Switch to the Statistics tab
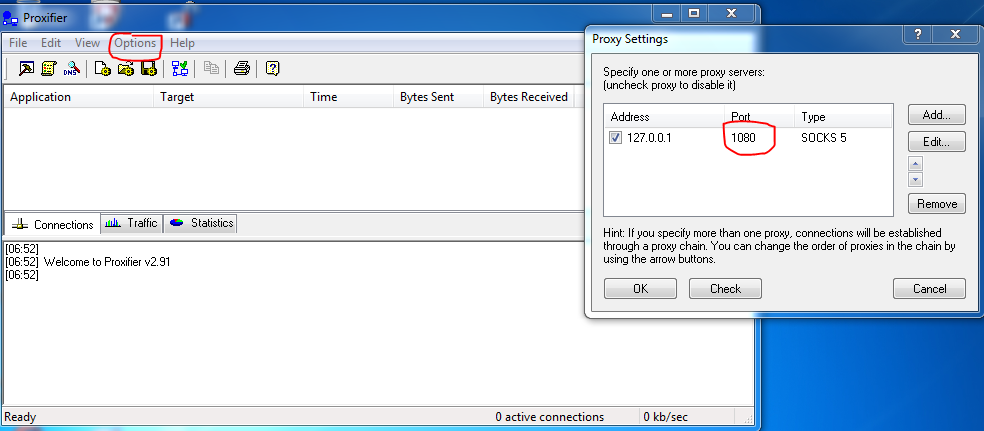 coord(201,223)
